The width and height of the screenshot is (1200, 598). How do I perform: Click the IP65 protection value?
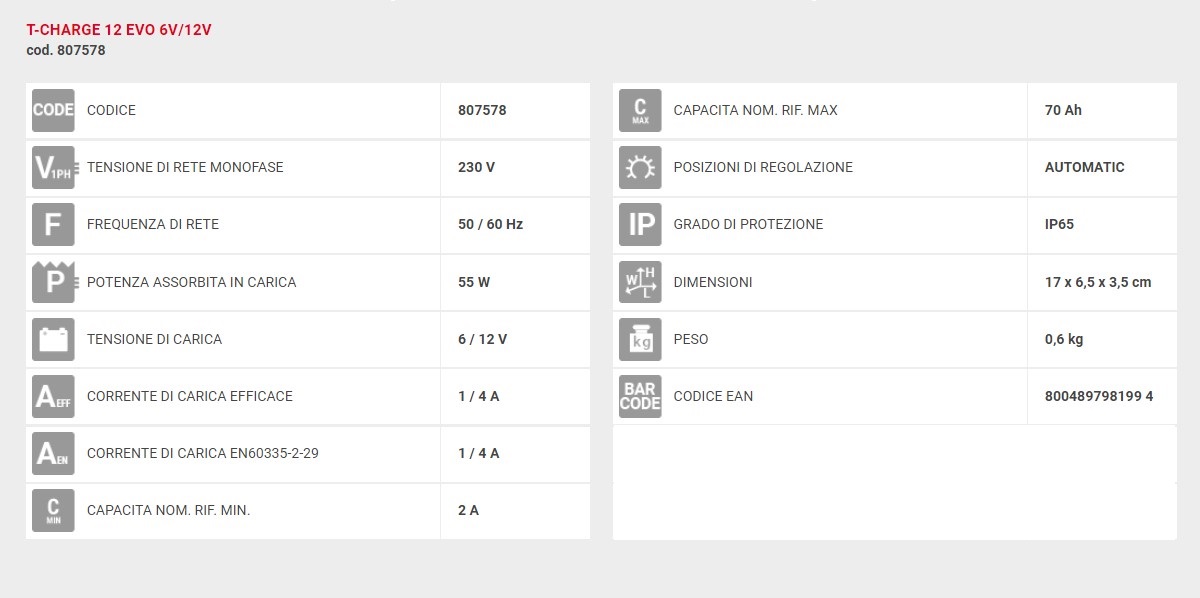[x=1059, y=224]
